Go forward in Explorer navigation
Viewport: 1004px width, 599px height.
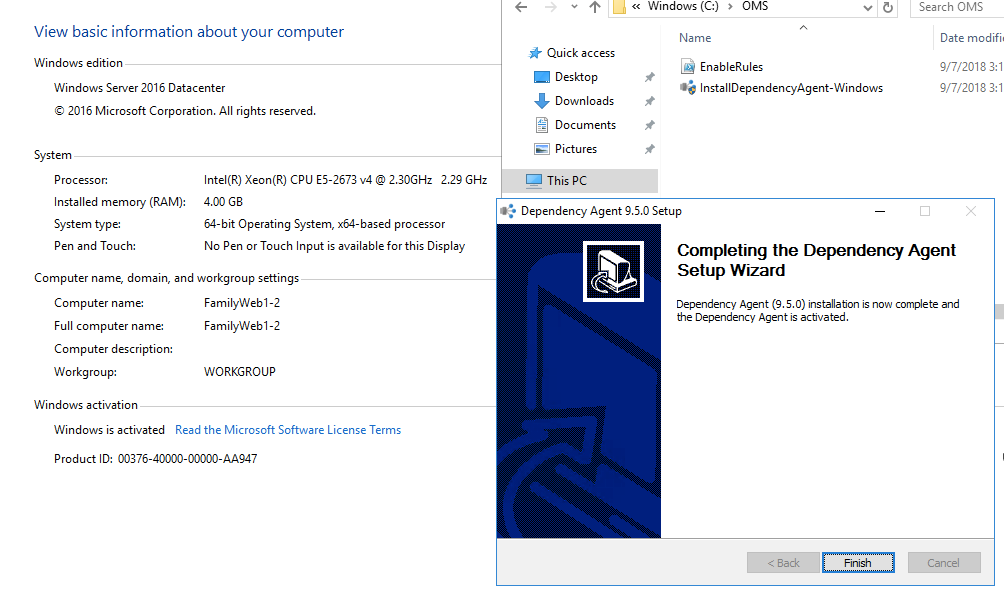551,7
